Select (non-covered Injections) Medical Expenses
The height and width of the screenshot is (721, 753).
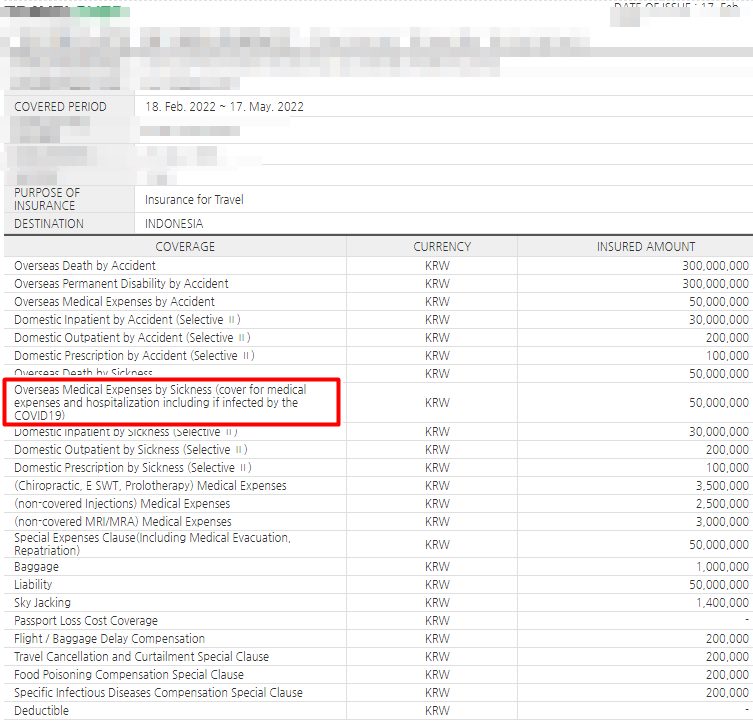[122, 503]
